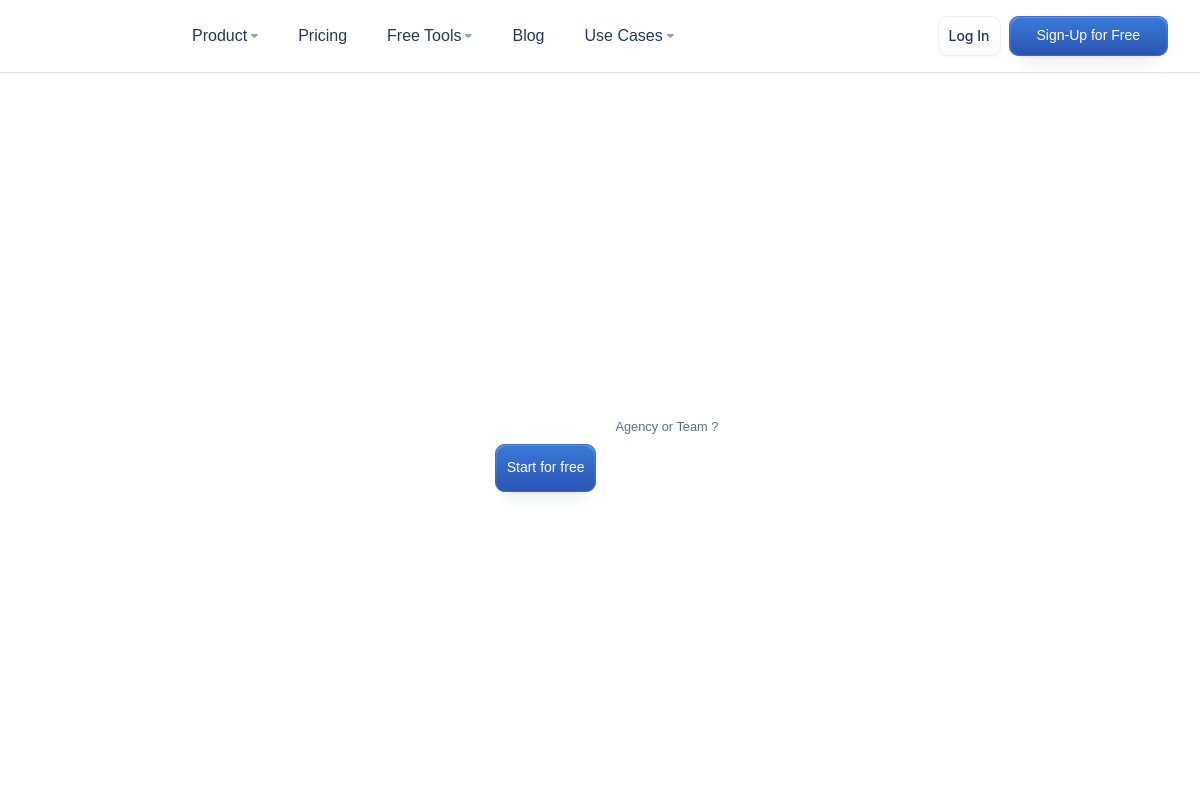Image resolution: width=1200 pixels, height=800 pixels.
Task: Create an account via the header sign-up button
Action: 1088,36
